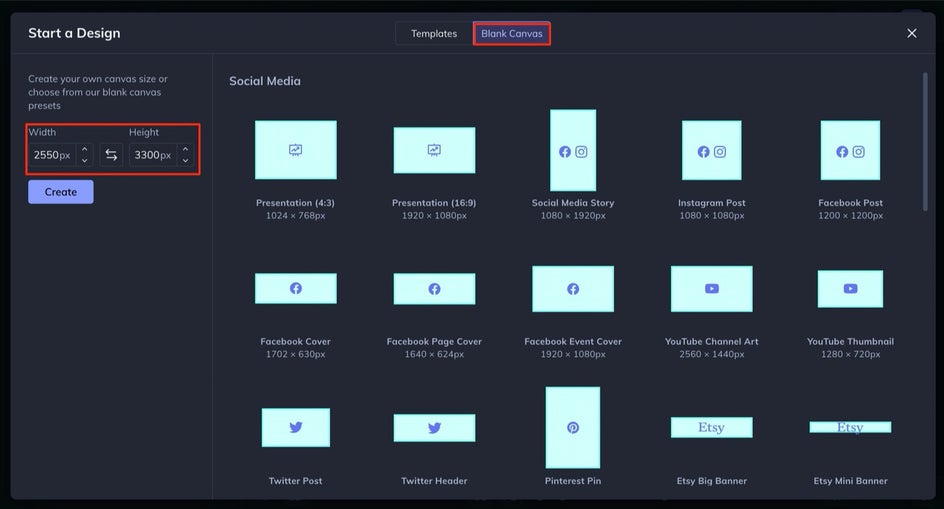The width and height of the screenshot is (944, 509).
Task: Select the Presentation (4:3) canvas preset
Action: pos(296,149)
